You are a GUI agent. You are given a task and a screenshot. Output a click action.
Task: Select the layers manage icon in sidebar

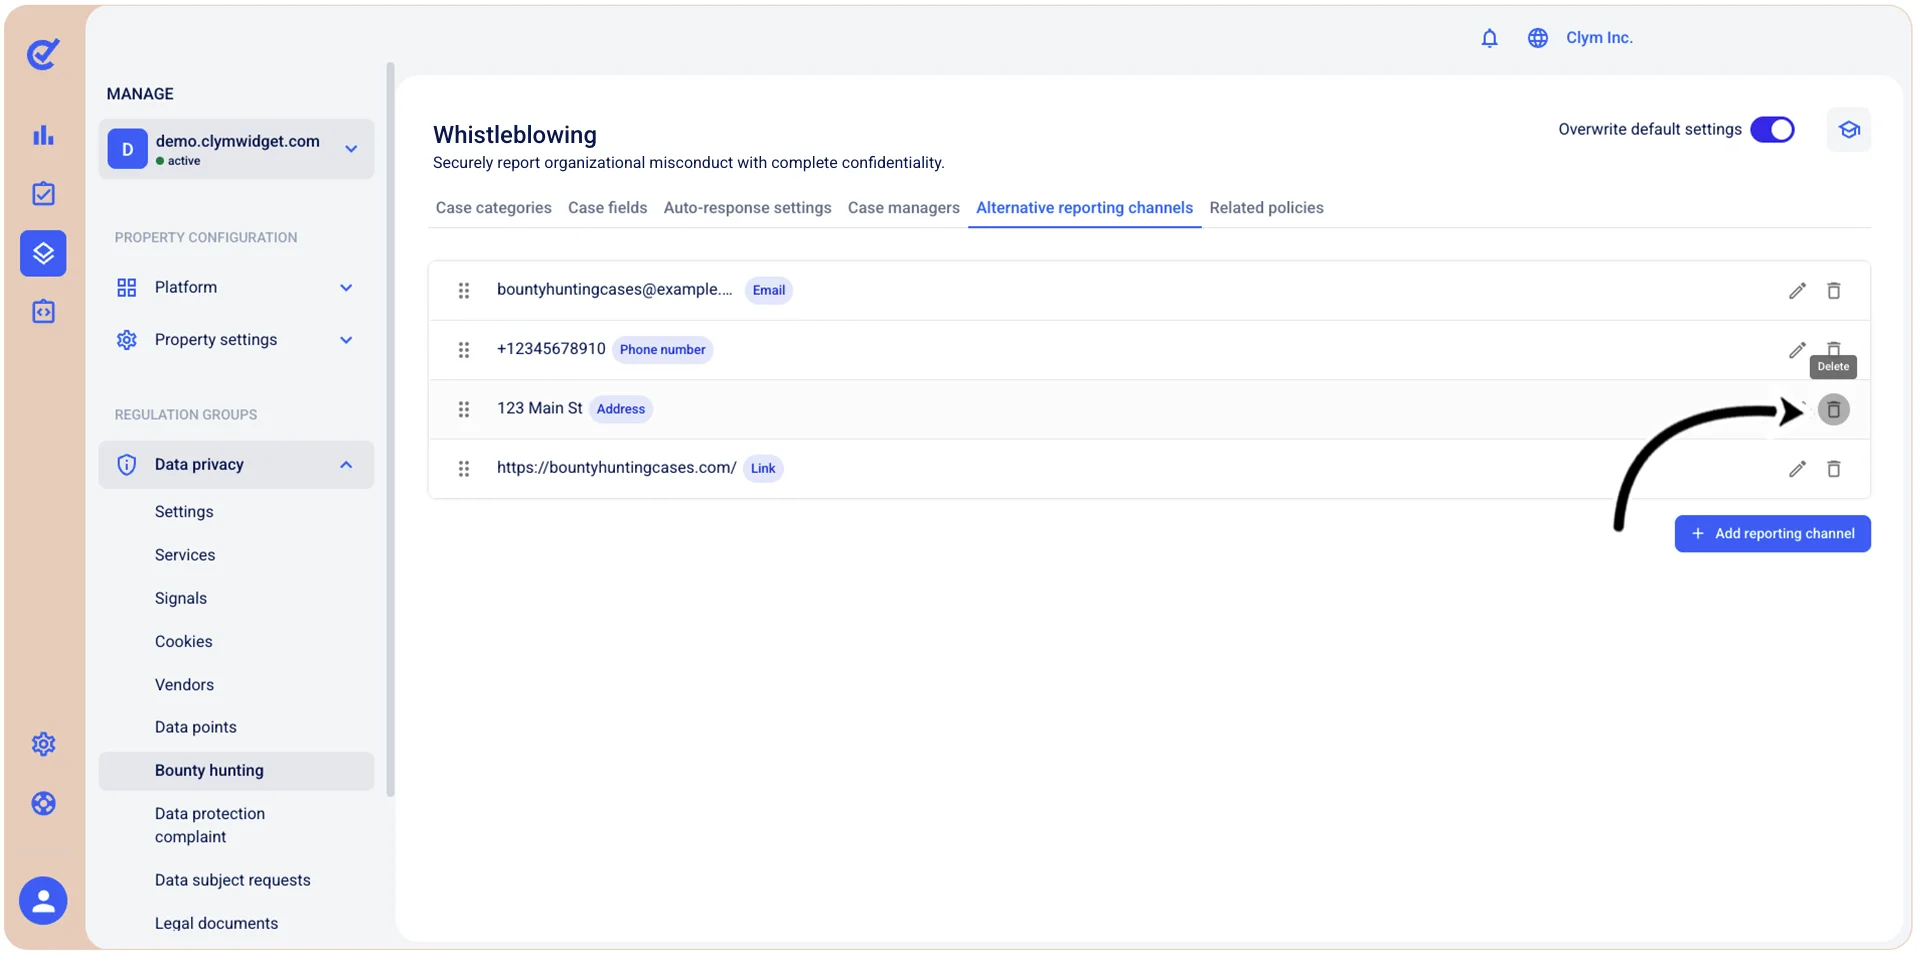pyautogui.click(x=43, y=253)
